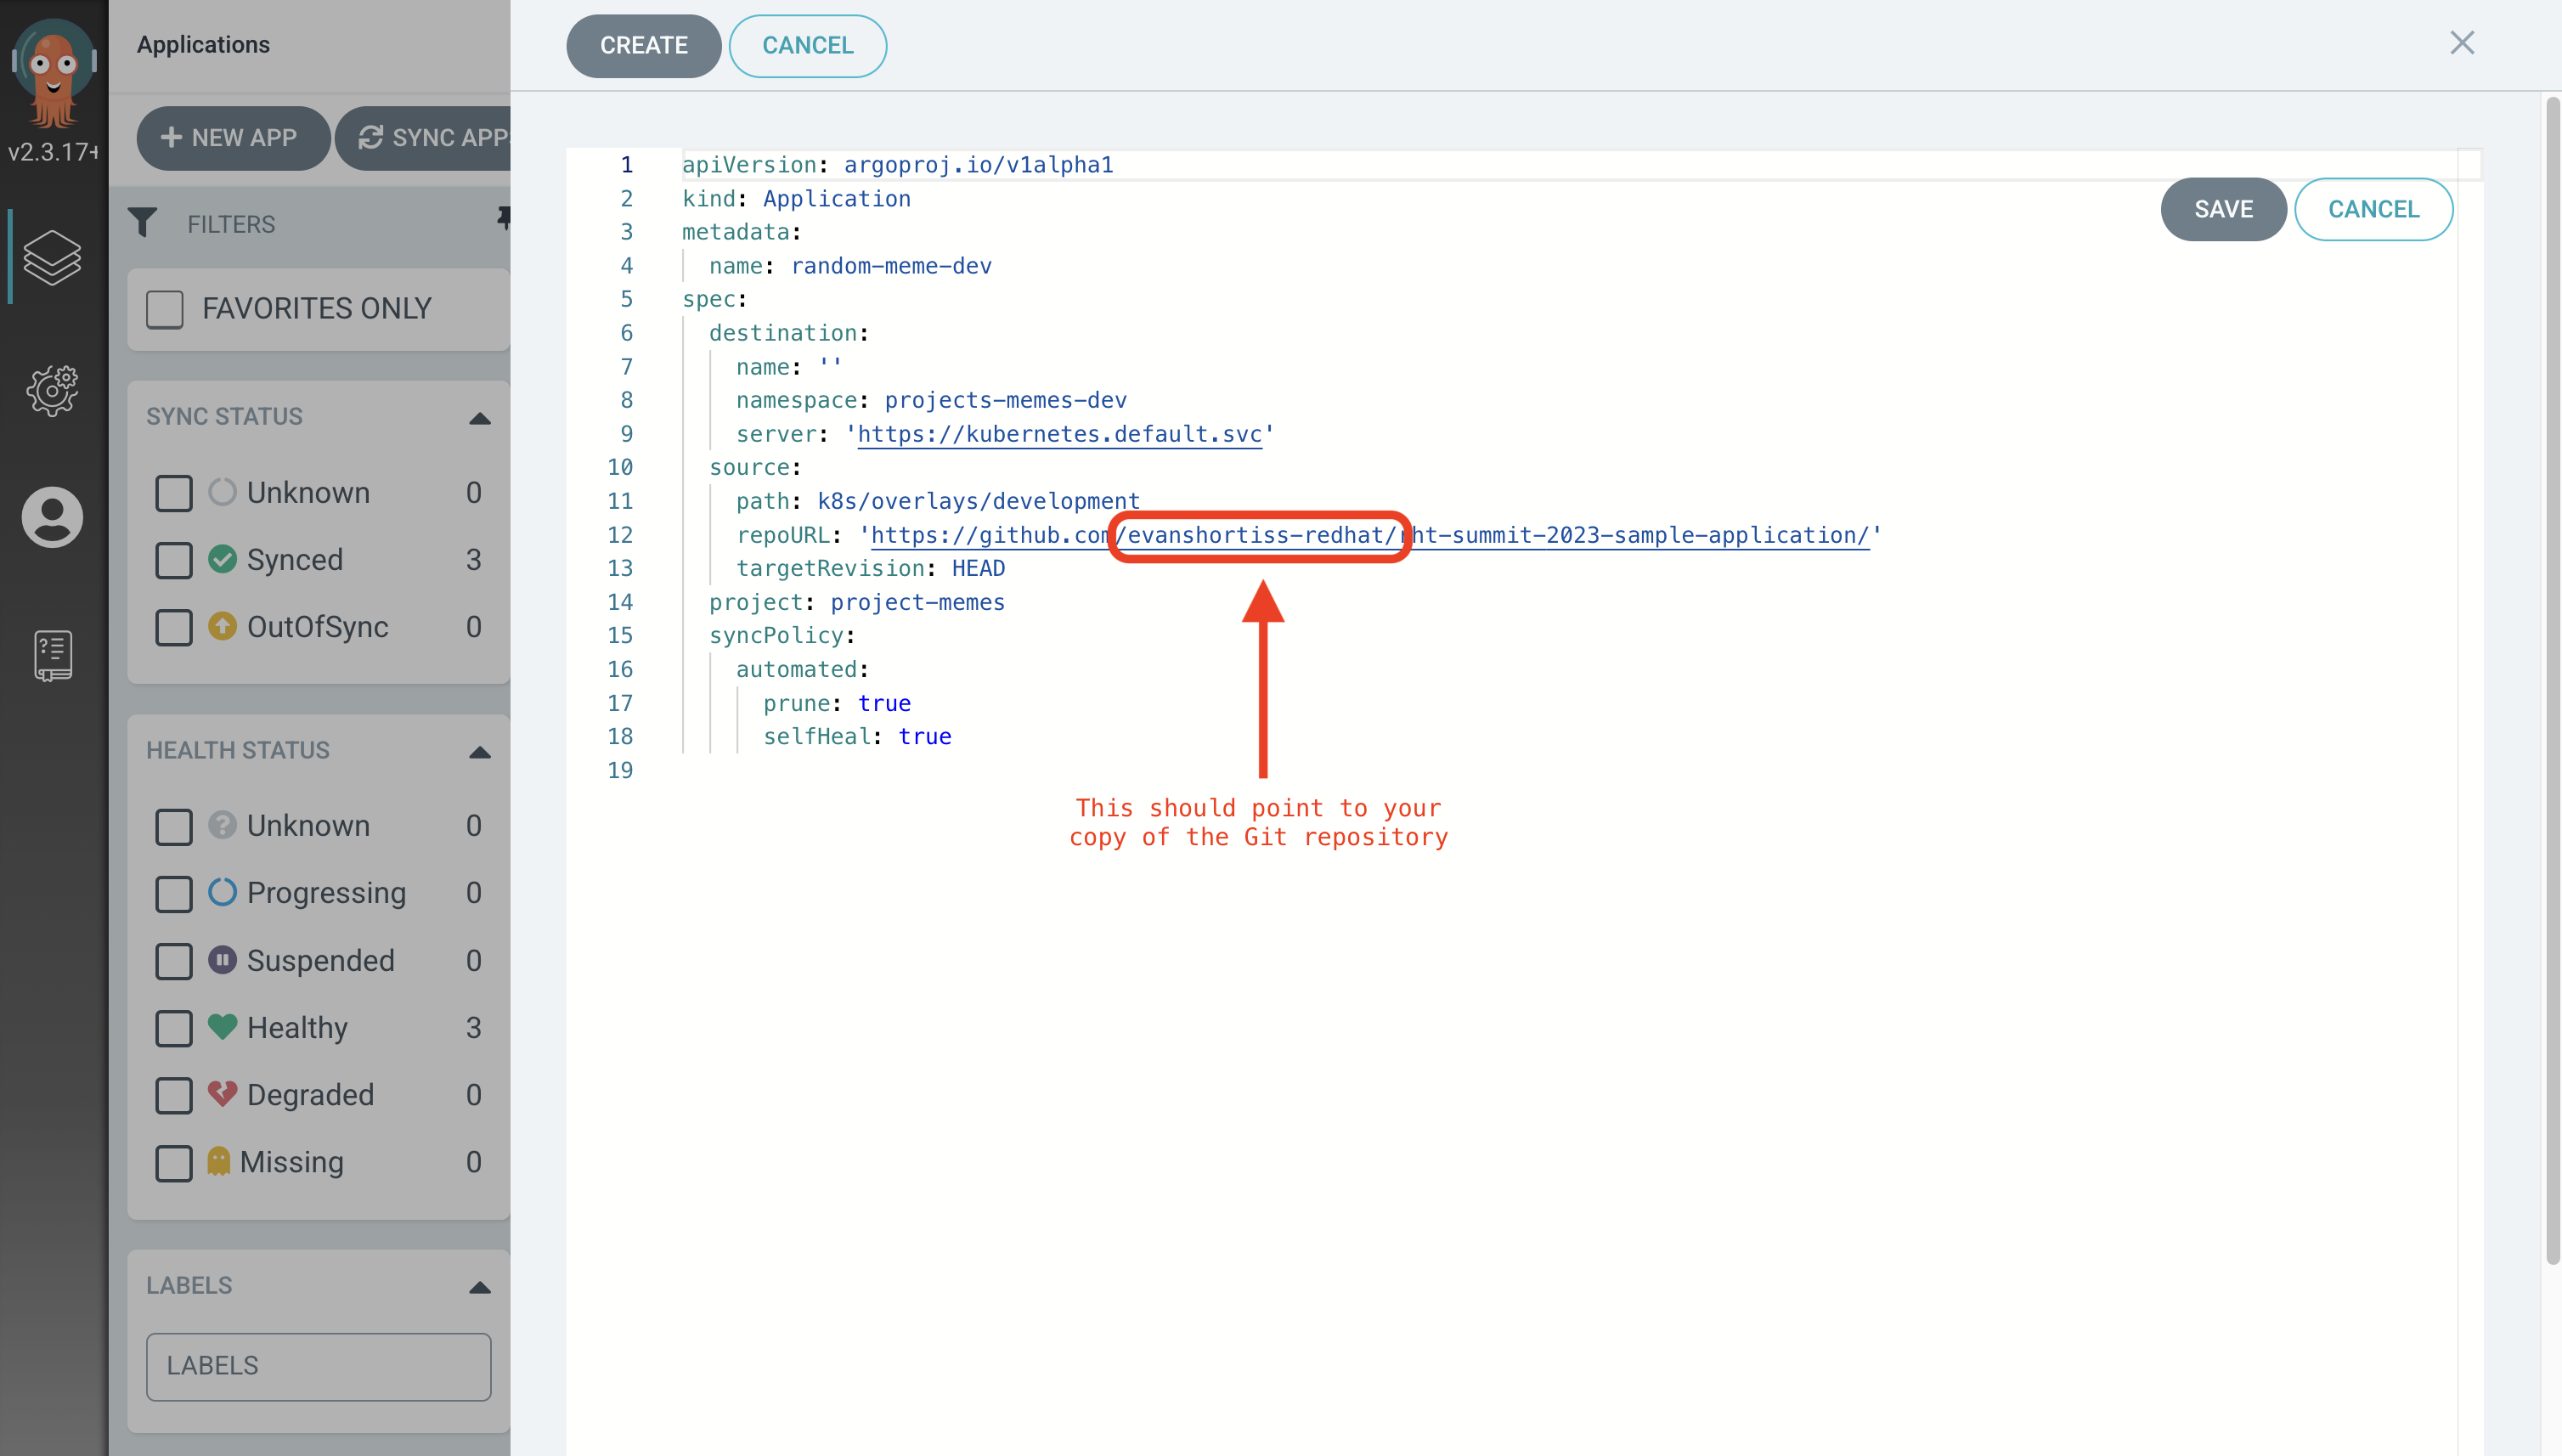The image size is (2562, 1456).
Task: Click the repoURL GitHub link on line 12
Action: 1371,535
